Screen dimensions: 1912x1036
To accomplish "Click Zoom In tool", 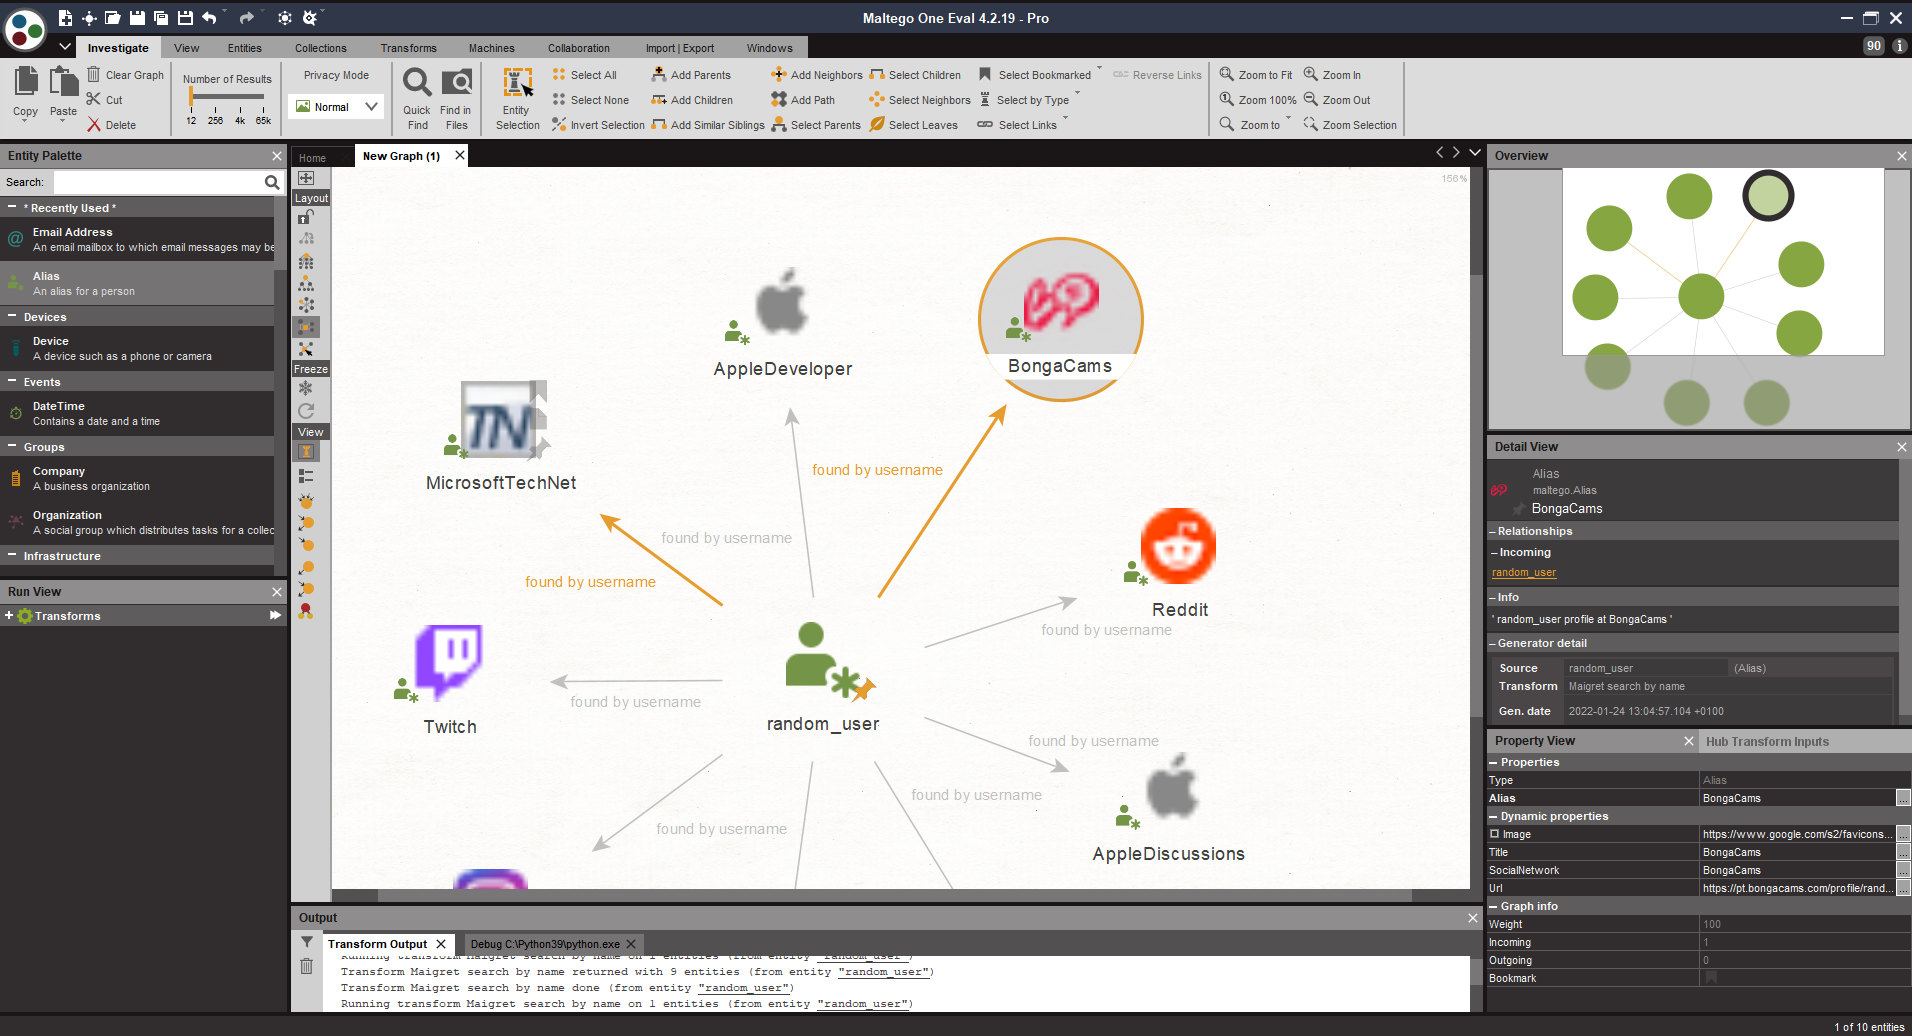I will 1332,75.
